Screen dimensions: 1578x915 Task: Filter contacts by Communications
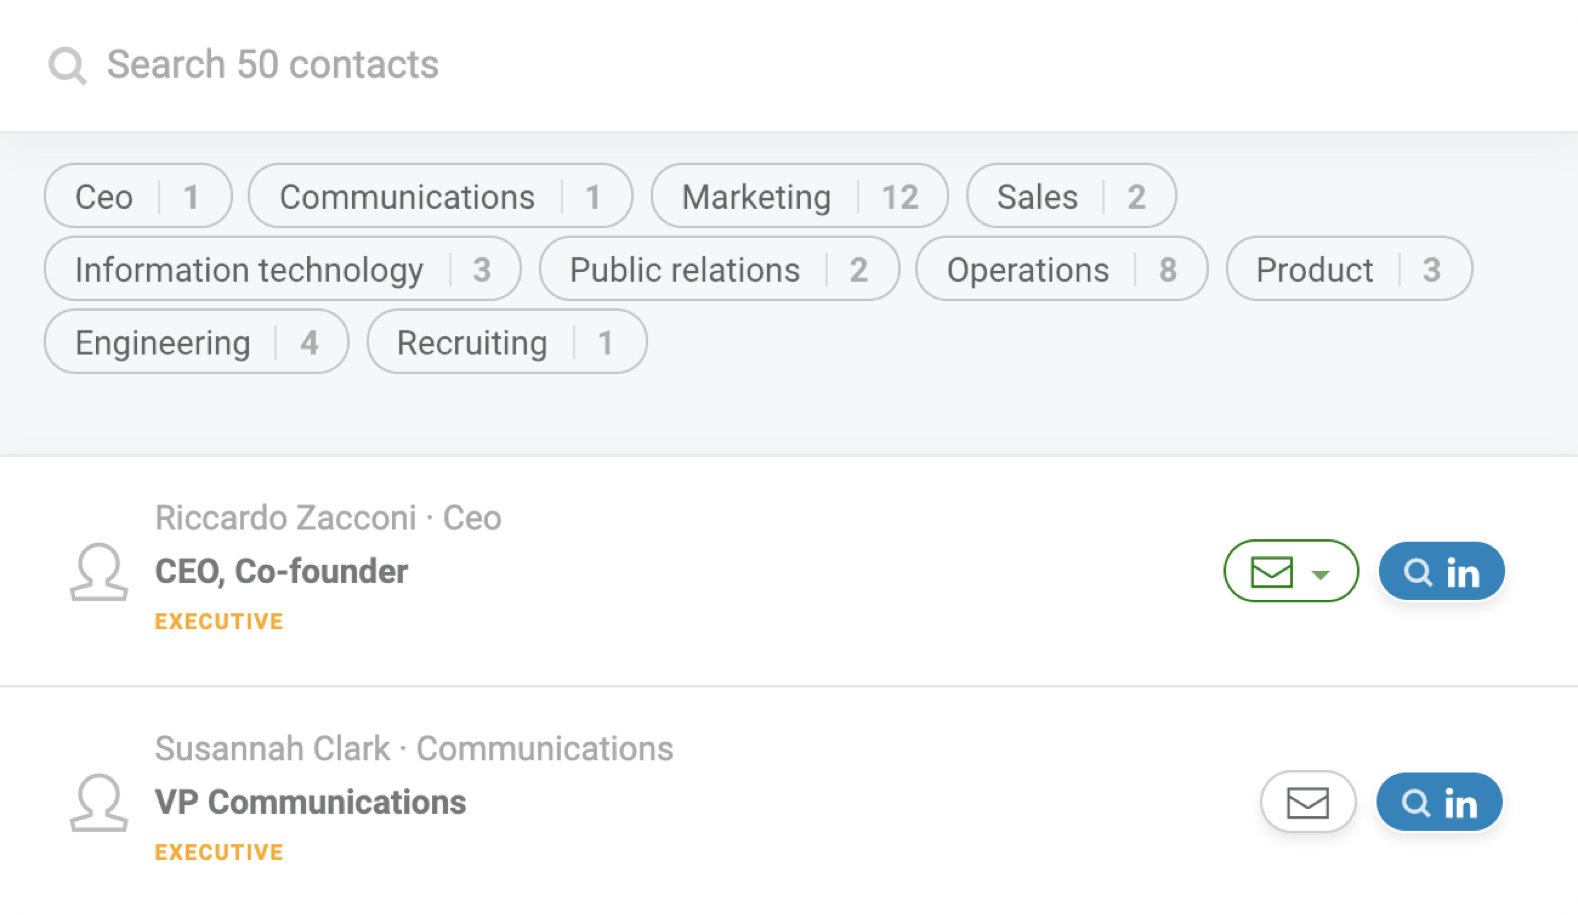click(440, 197)
